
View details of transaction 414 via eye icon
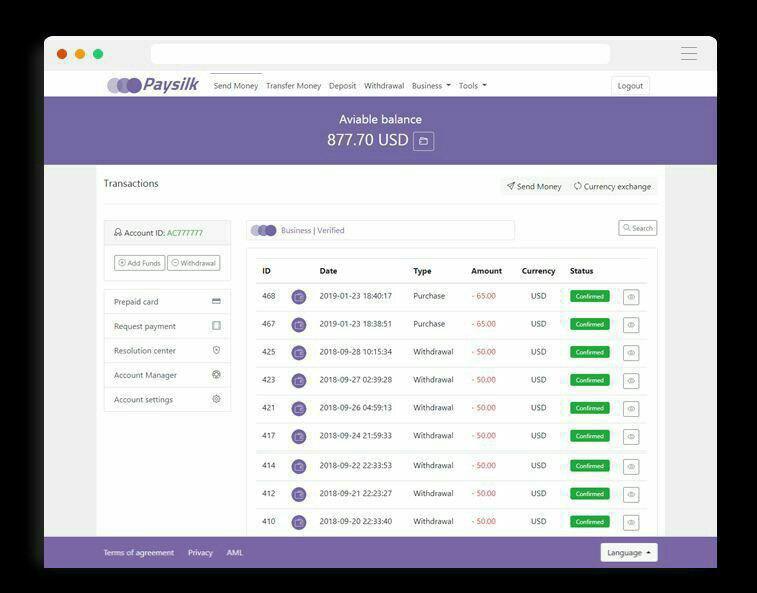[x=631, y=467]
